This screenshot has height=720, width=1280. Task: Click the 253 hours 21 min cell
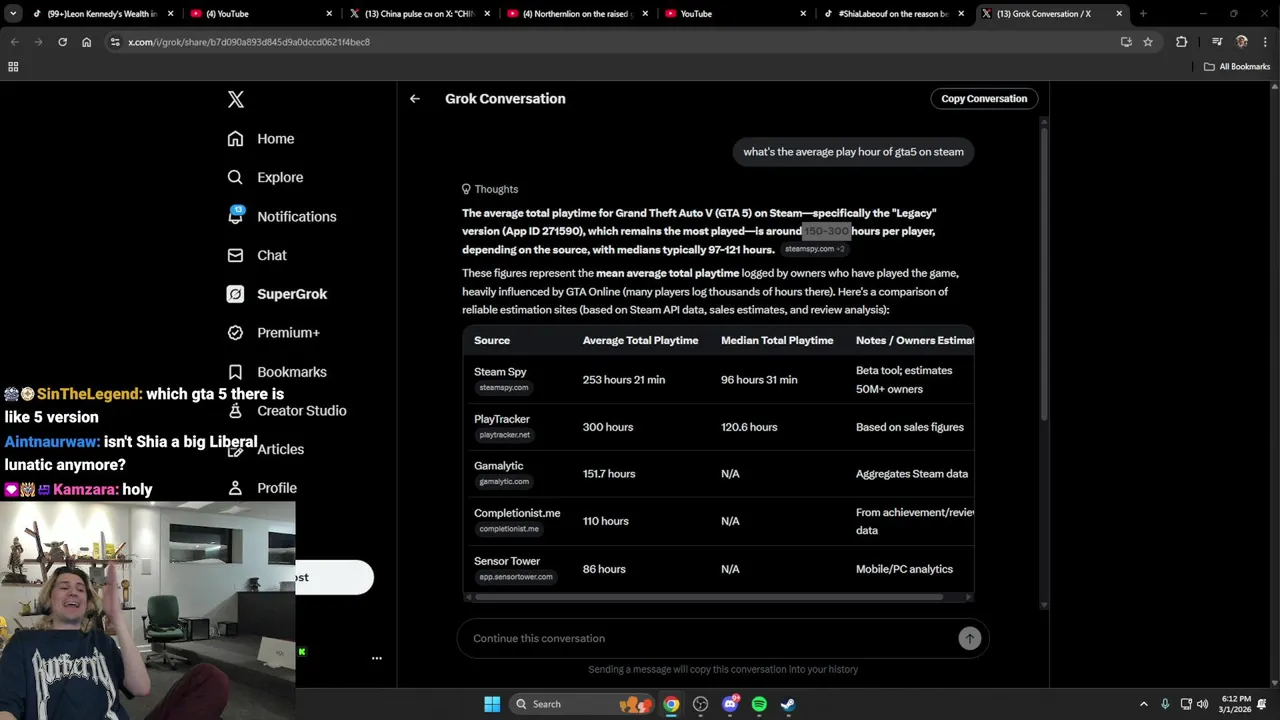coord(624,380)
